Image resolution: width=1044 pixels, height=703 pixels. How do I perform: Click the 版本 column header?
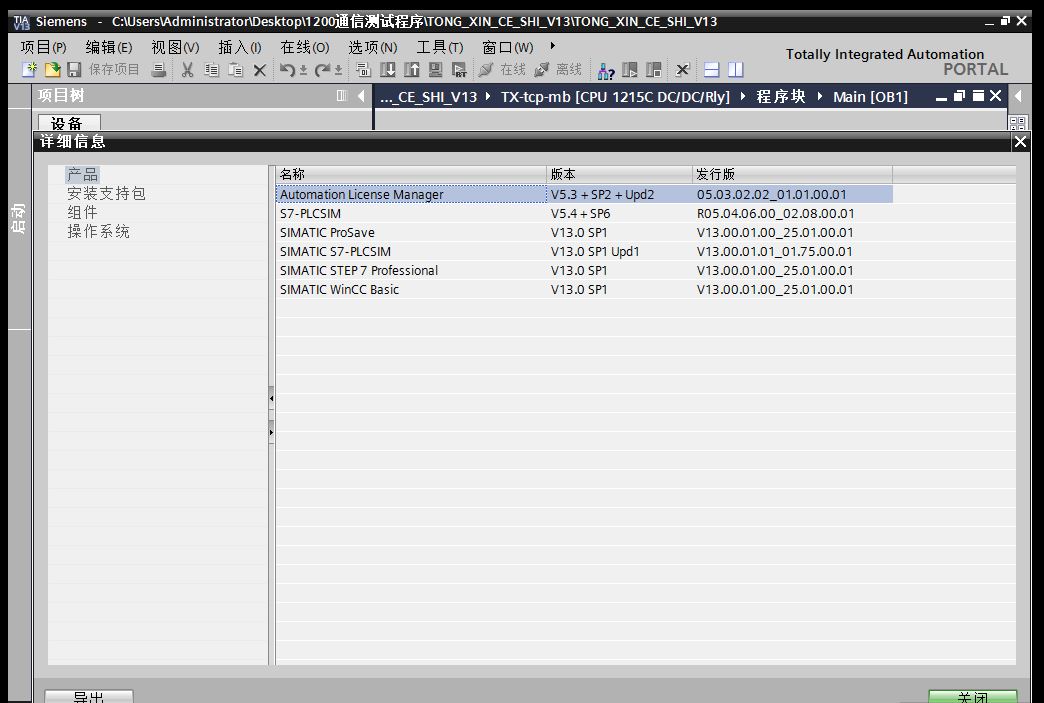point(619,174)
